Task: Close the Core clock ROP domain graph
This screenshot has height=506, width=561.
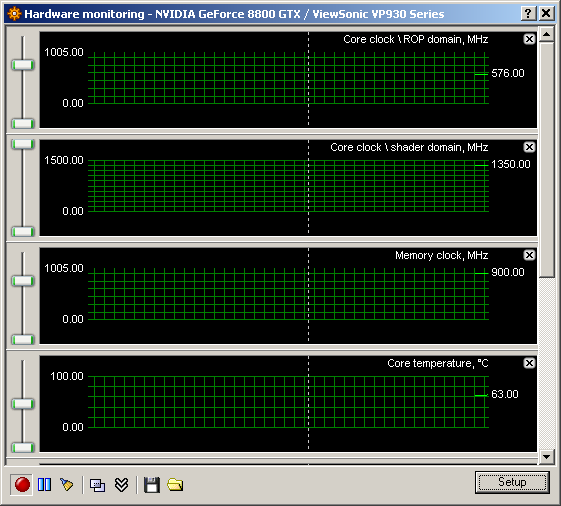Action: (529, 39)
